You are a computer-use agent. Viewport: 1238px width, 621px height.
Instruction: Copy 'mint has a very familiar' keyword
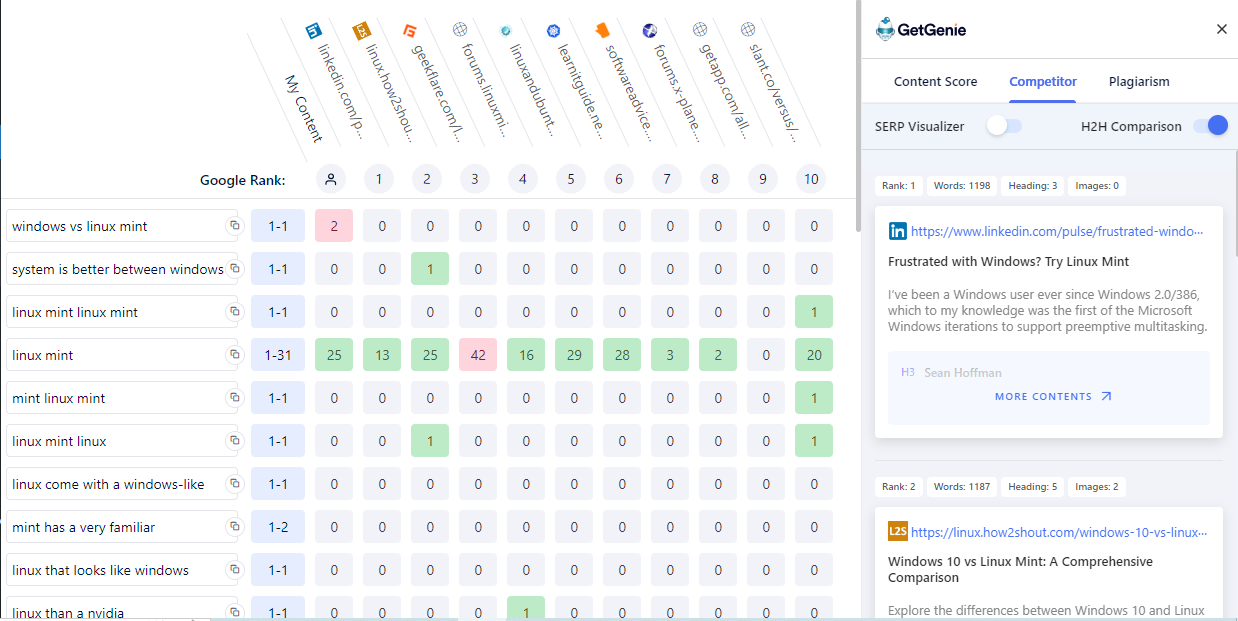pyautogui.click(x=234, y=527)
